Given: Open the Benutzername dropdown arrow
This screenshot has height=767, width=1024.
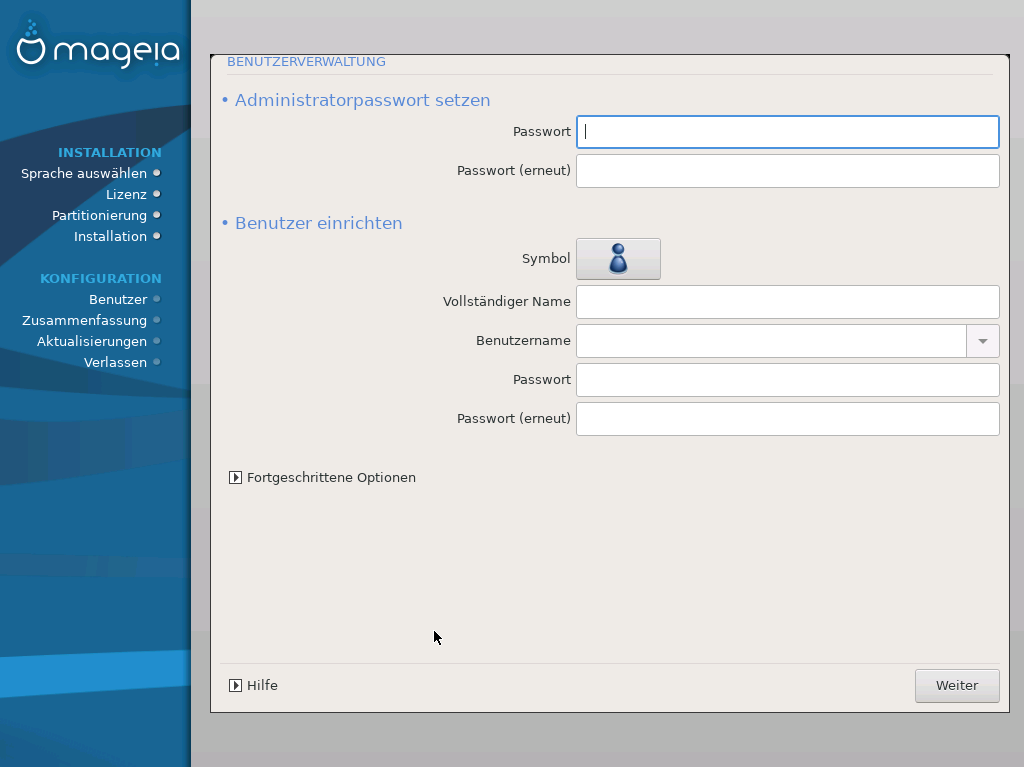Looking at the screenshot, I should pos(982,341).
